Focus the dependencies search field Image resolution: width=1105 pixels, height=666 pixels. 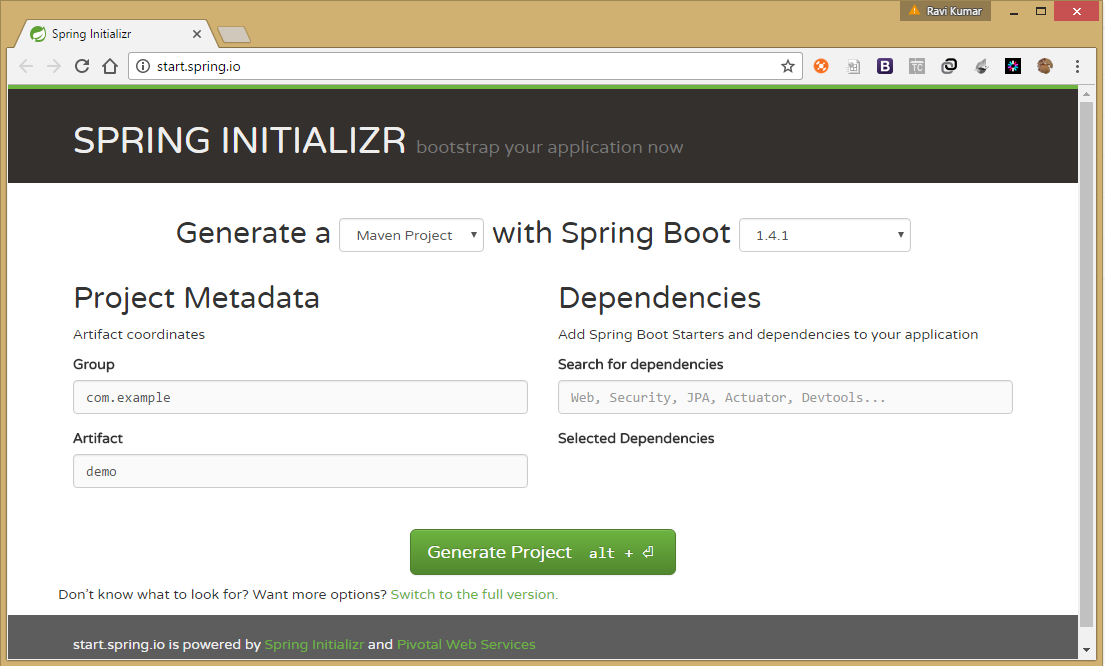coord(785,397)
